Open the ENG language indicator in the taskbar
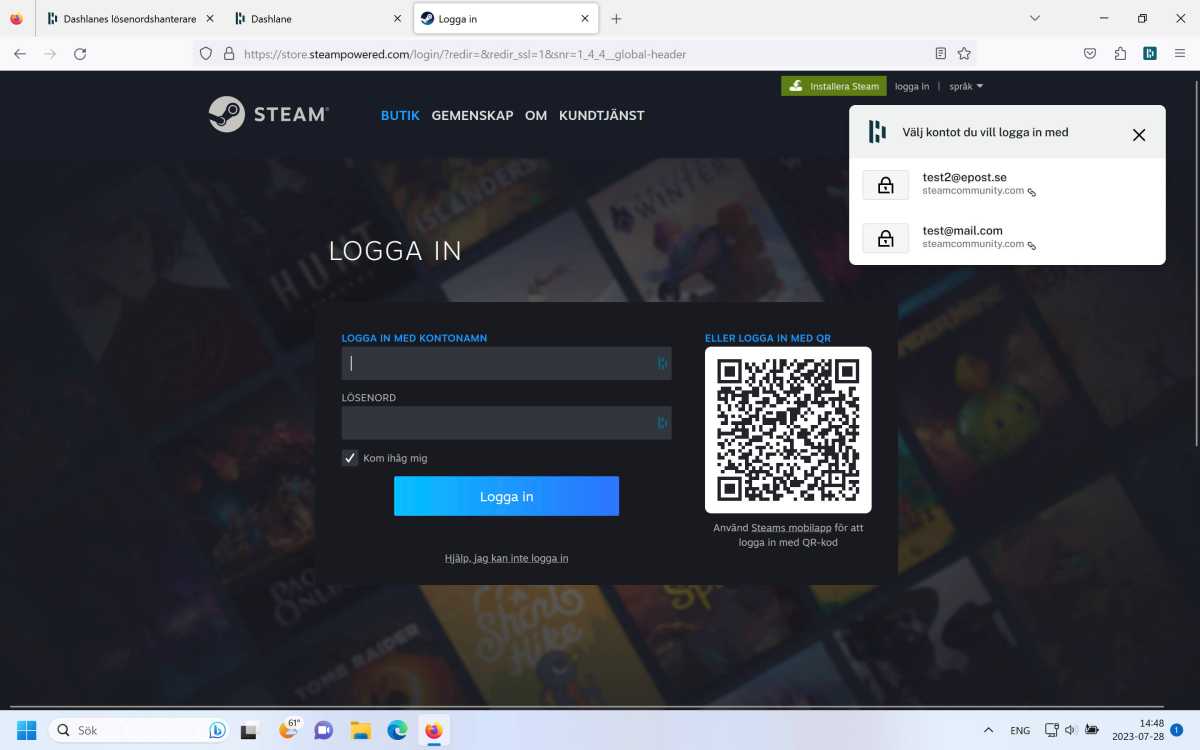This screenshot has width=1200, height=750. (x=1020, y=730)
